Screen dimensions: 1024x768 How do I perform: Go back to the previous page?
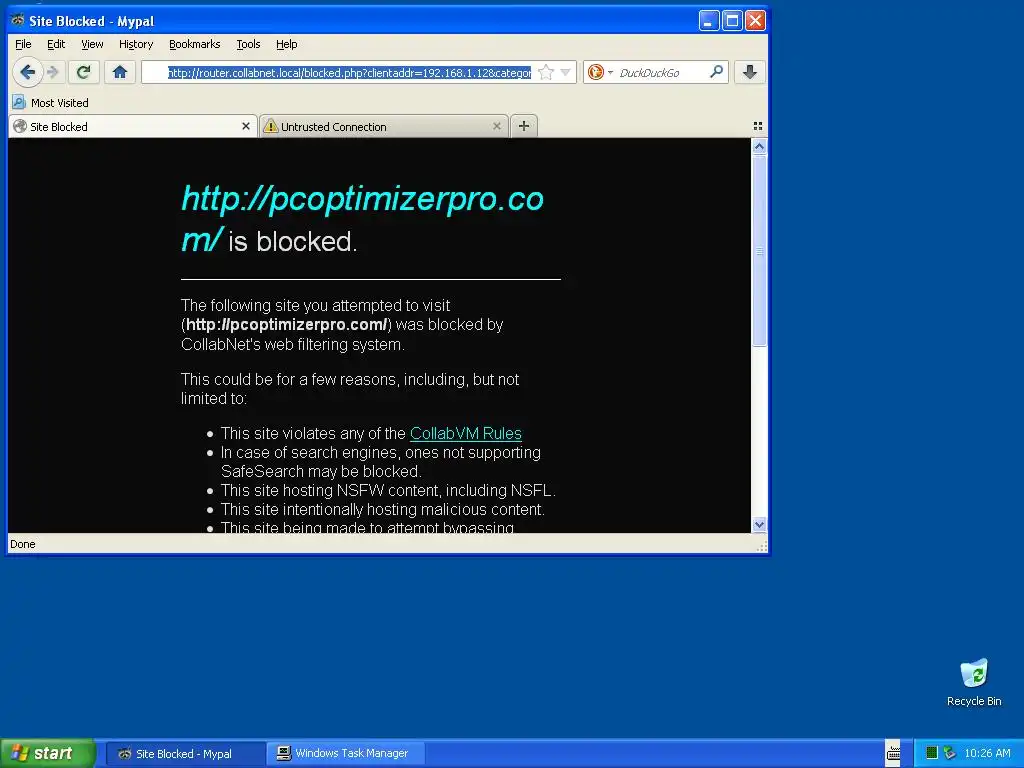click(x=27, y=72)
